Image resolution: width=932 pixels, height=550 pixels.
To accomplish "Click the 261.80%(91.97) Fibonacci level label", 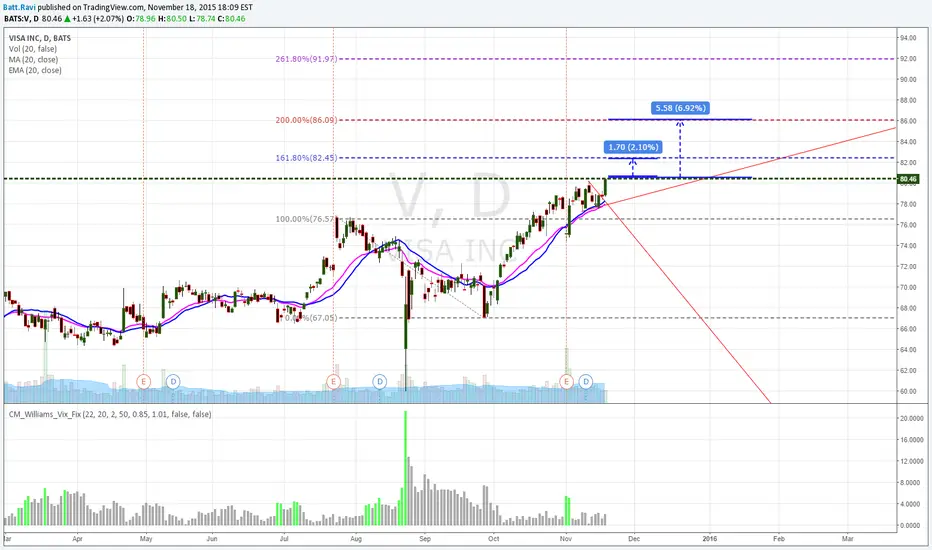I will tap(306, 59).
